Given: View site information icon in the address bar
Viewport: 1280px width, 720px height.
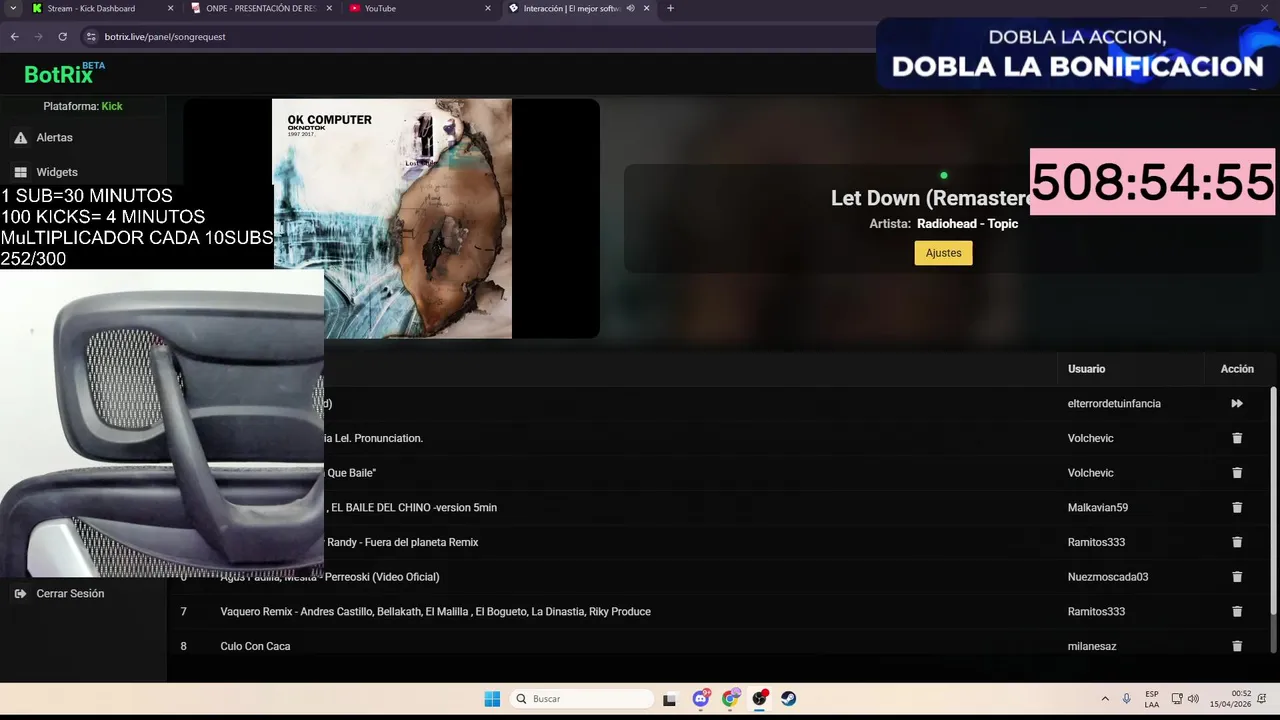Looking at the screenshot, I should (91, 36).
